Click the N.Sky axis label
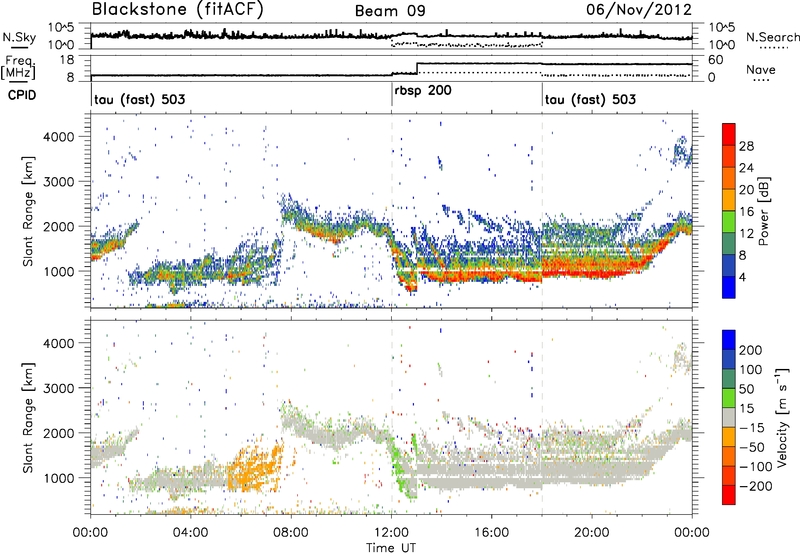The height and width of the screenshot is (554, 800). coord(19,37)
